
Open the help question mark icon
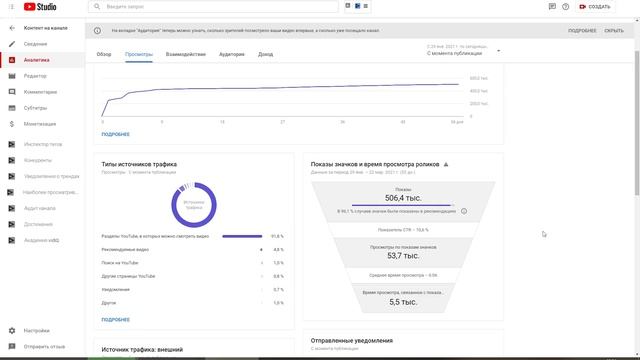pos(565,7)
